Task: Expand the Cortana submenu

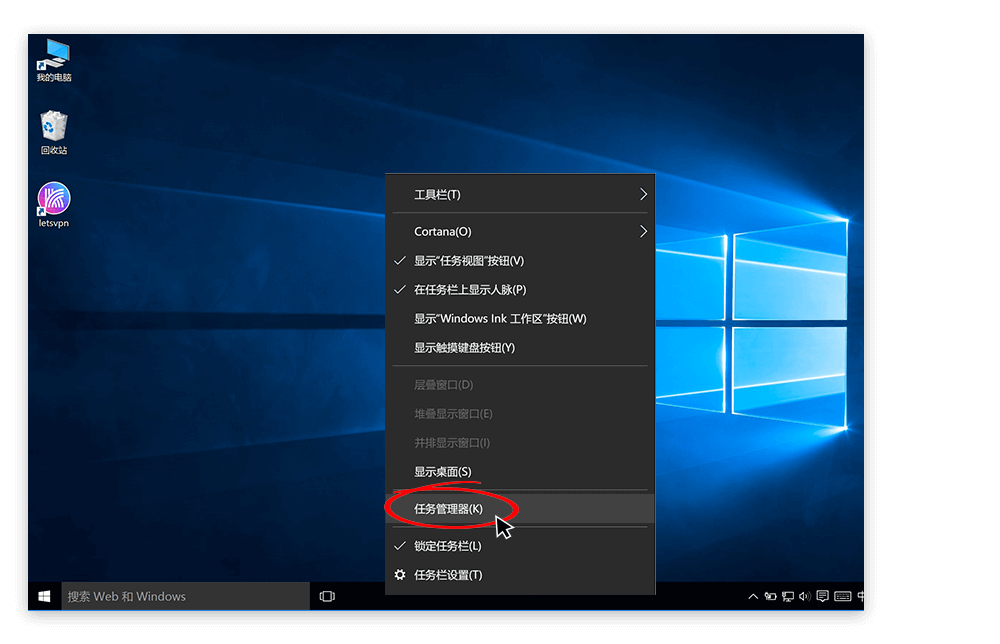Action: coord(440,231)
